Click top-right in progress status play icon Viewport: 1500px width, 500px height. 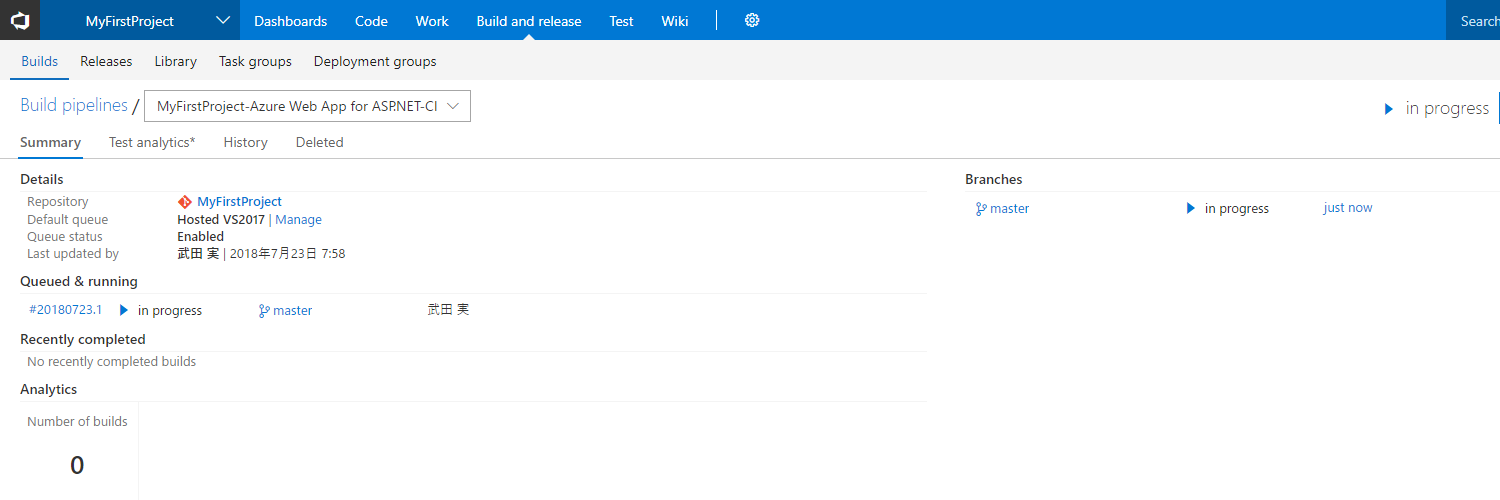[1389, 109]
